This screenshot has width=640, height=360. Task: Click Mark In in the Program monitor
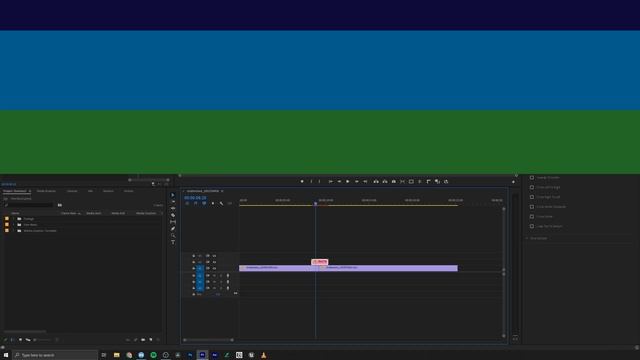click(311, 182)
